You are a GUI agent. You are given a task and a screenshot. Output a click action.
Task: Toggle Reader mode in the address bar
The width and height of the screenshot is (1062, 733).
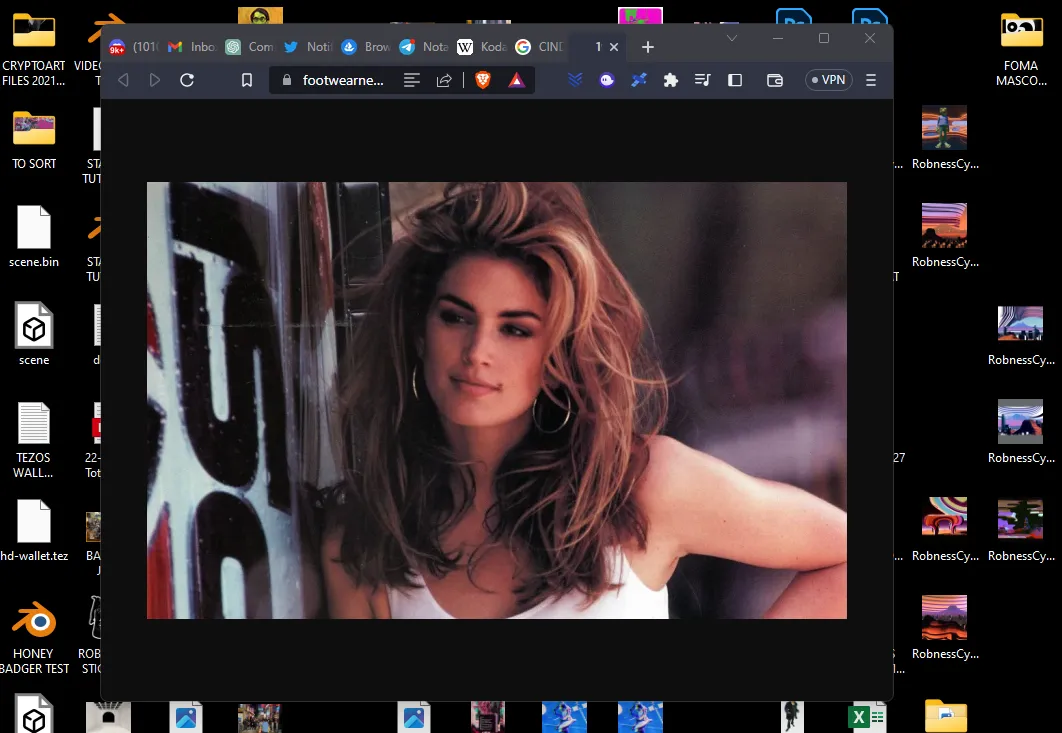(411, 80)
